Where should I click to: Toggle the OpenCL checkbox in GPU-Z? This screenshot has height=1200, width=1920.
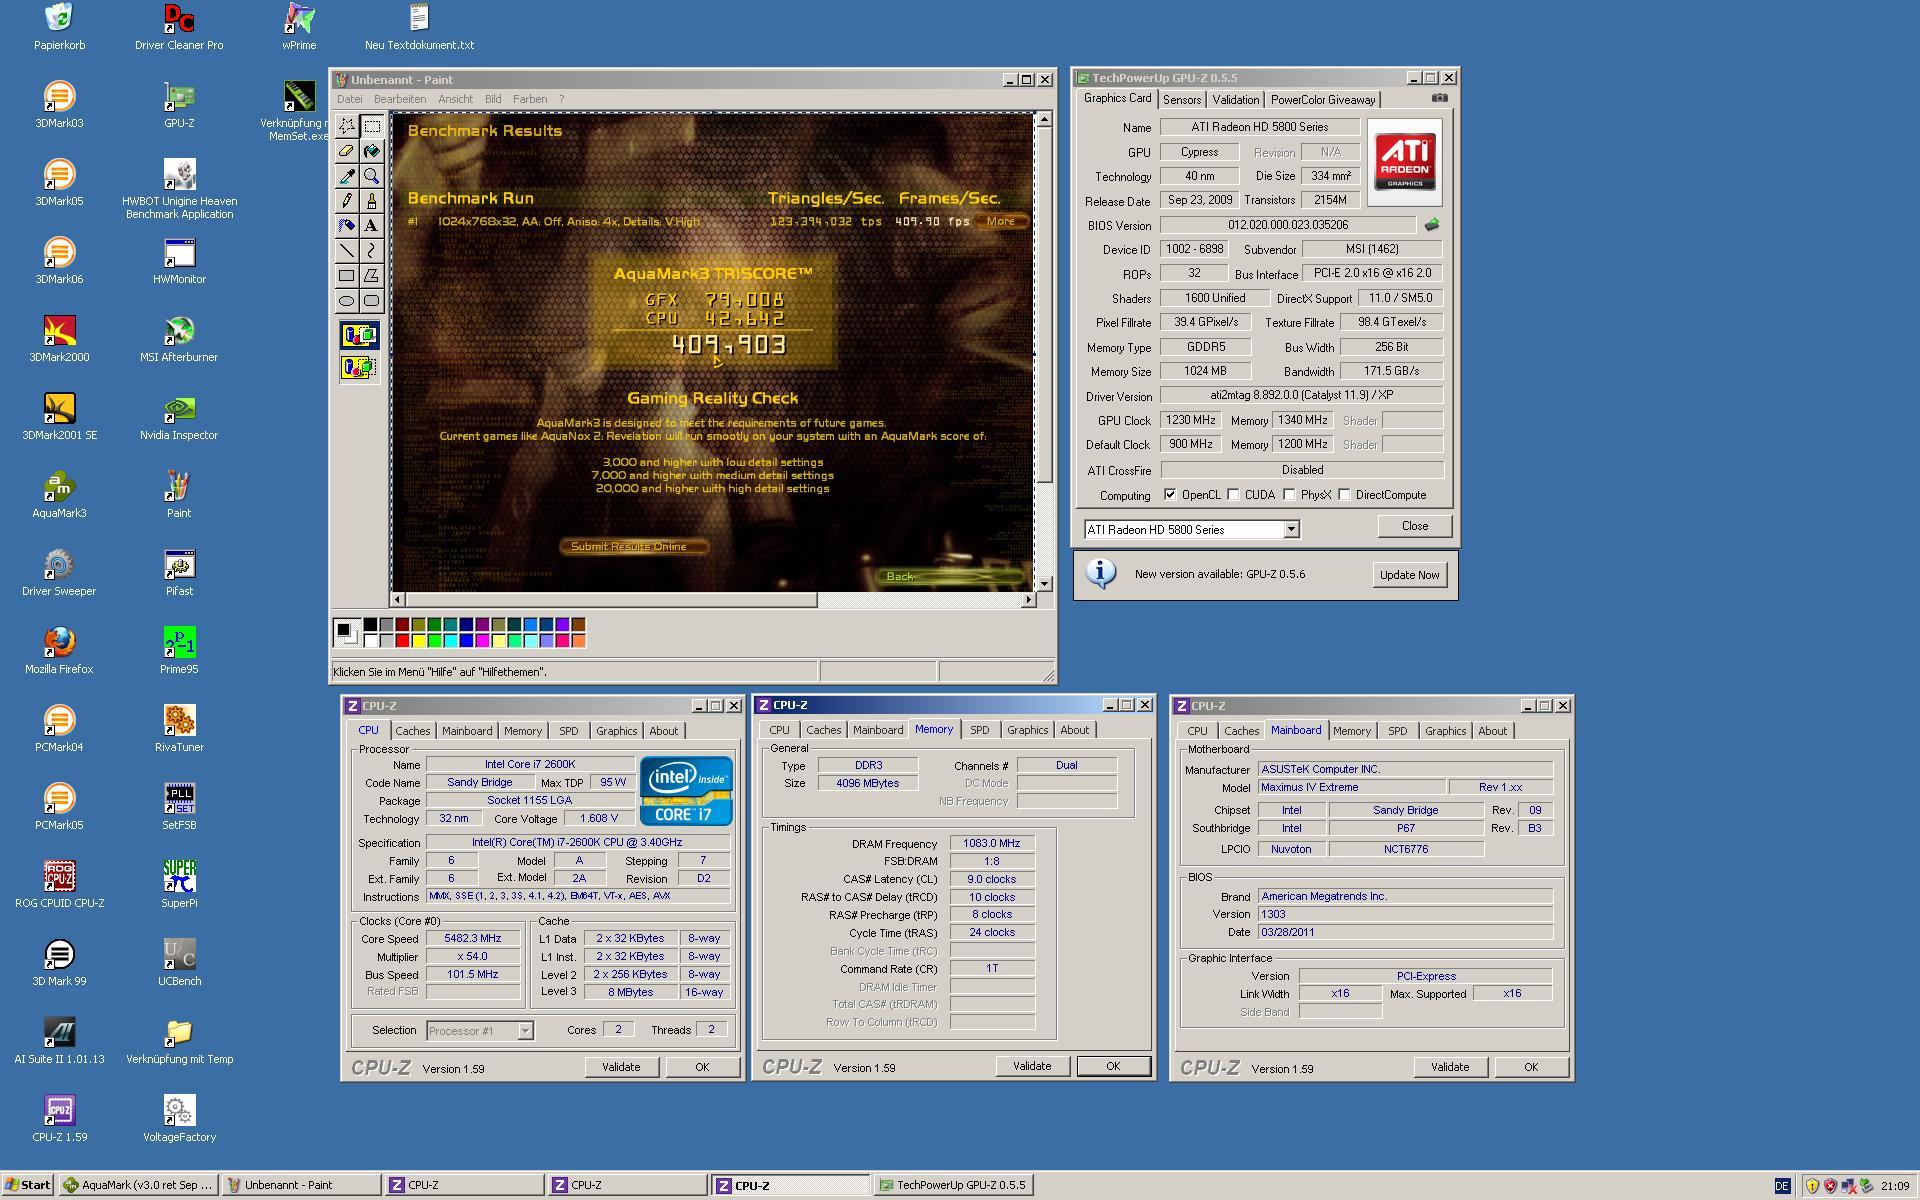tap(1170, 495)
